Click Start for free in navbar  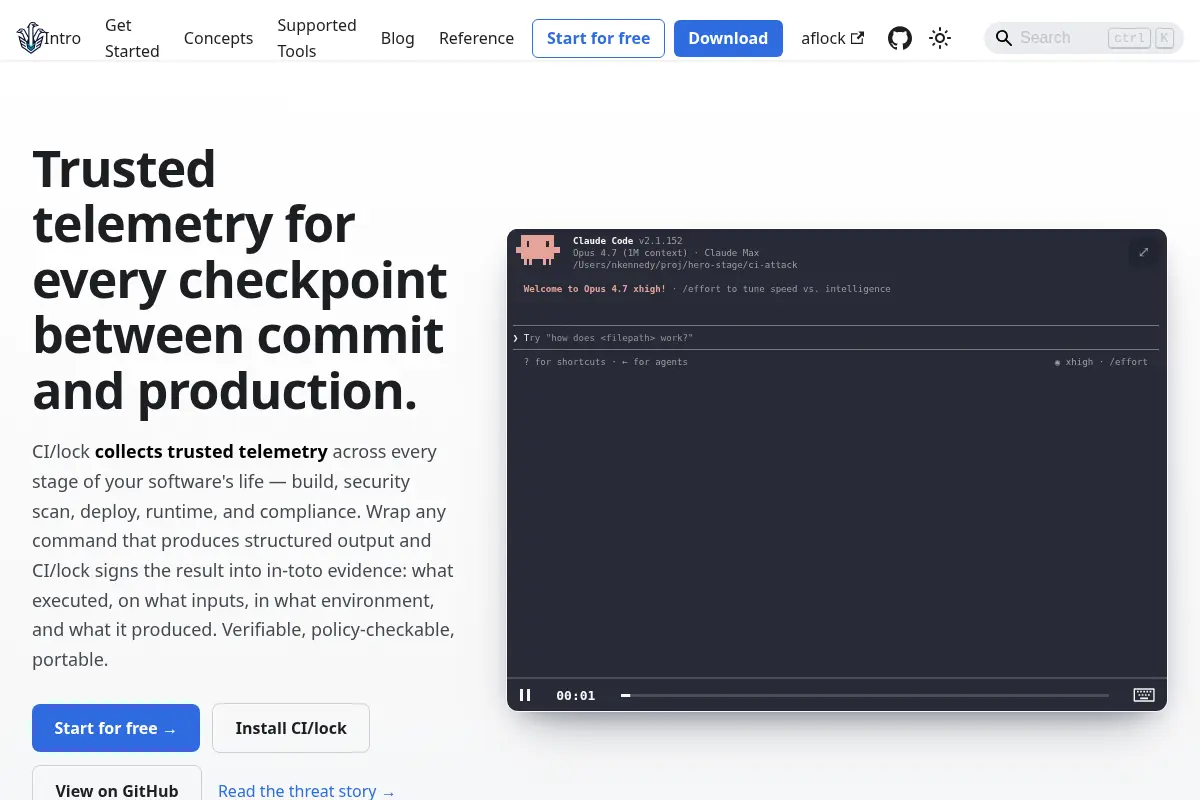pos(598,38)
